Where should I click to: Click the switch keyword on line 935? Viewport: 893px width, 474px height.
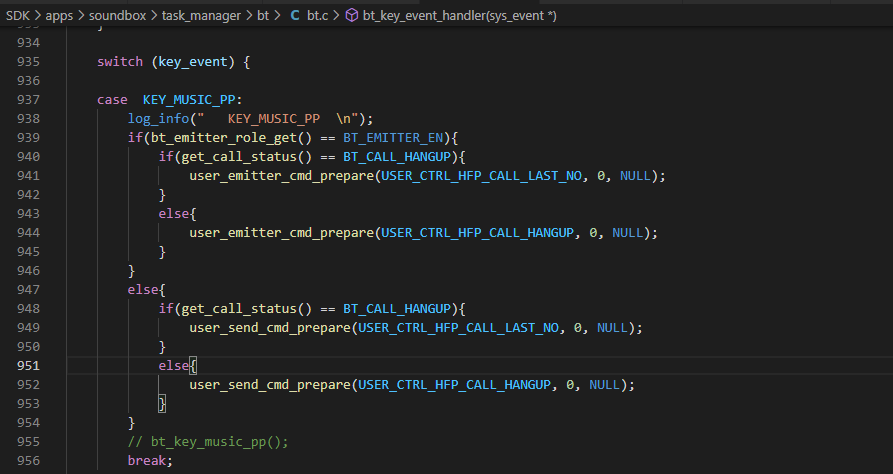tap(120, 62)
